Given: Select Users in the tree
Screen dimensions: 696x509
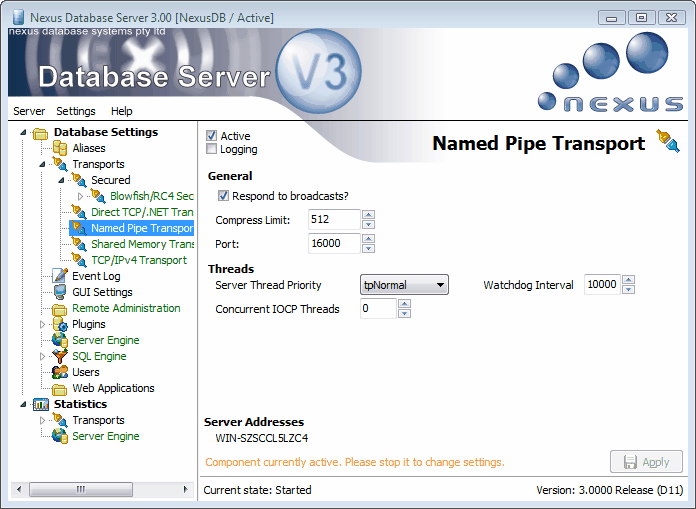Looking at the screenshot, I should [86, 372].
